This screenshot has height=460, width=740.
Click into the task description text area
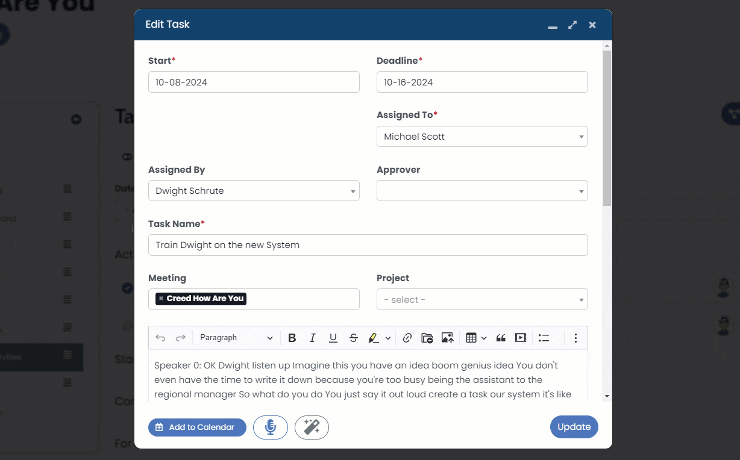coord(368,377)
